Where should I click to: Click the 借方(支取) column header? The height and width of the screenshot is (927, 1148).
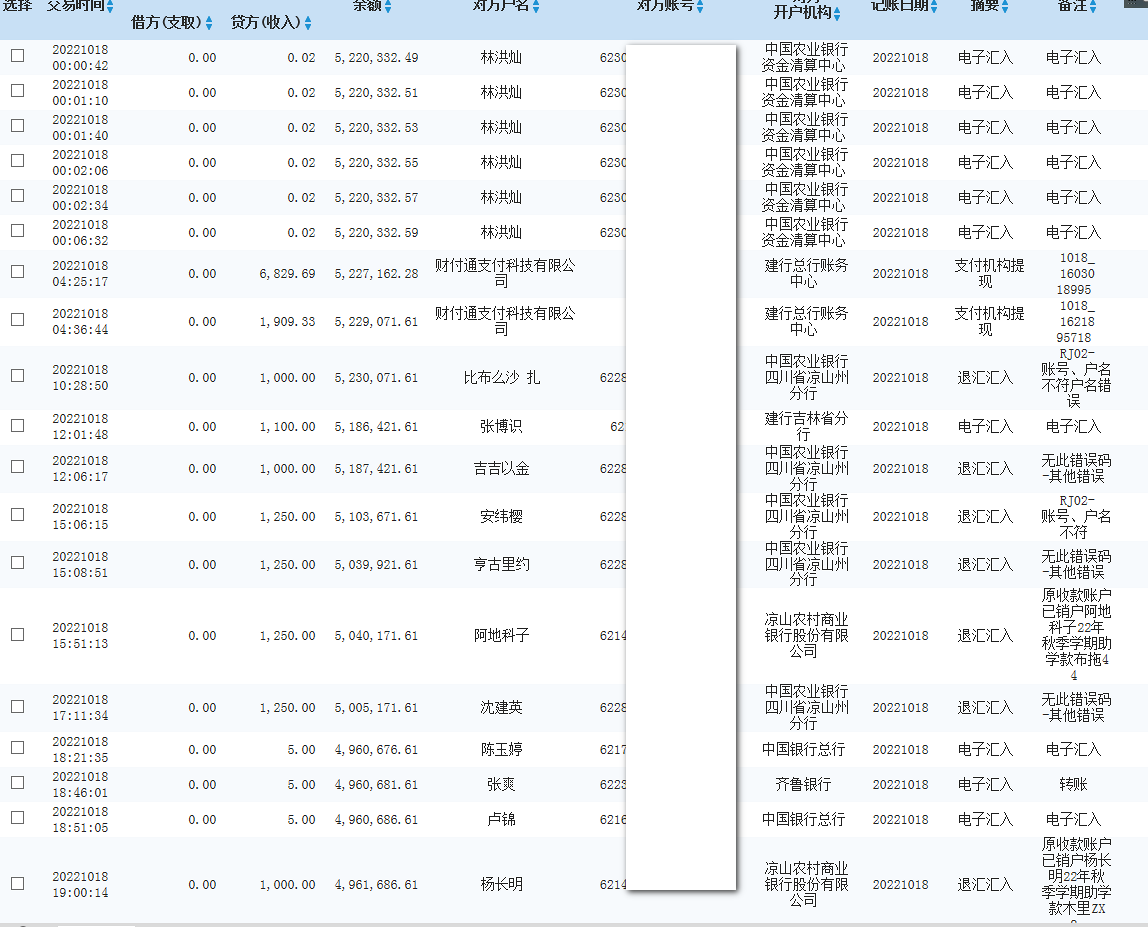point(166,23)
